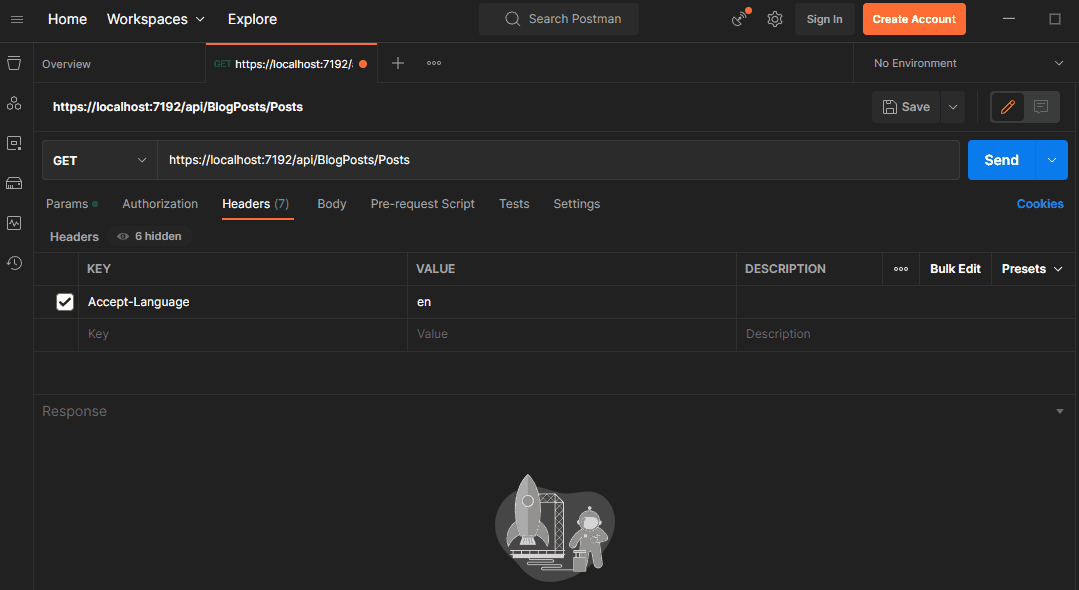This screenshot has height=590, width=1079.
Task: Switch to pencil edit mode icon
Action: (x=1007, y=107)
